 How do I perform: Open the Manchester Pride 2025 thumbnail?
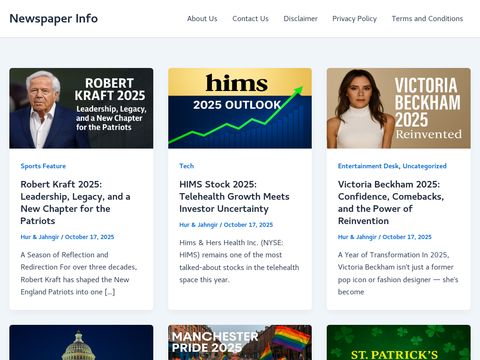click(x=240, y=342)
